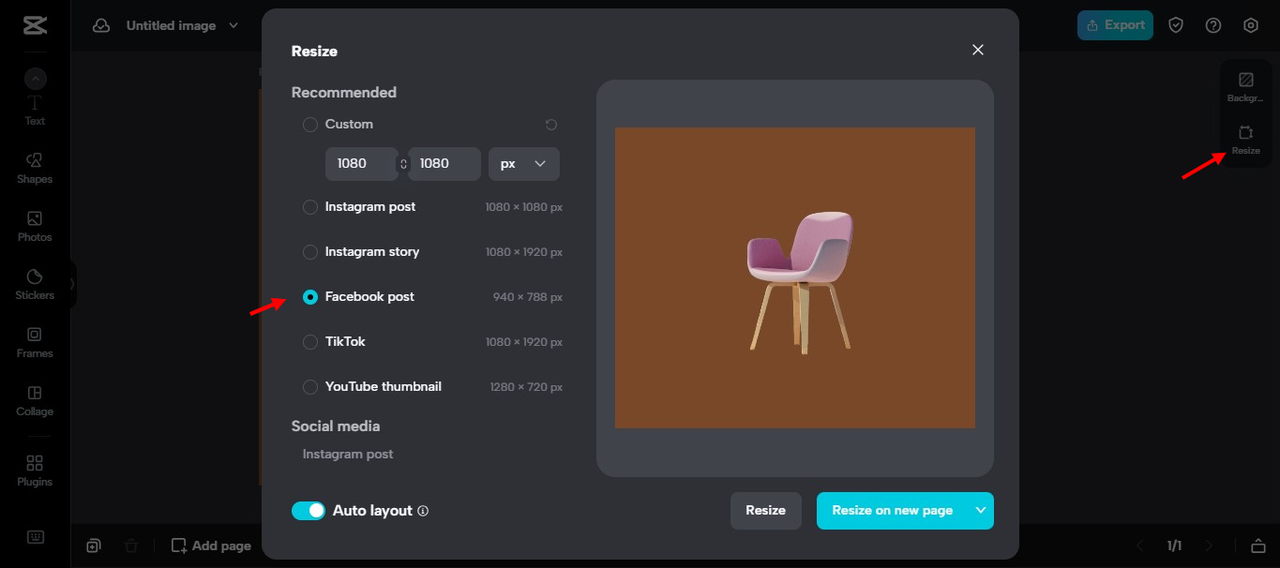Image resolution: width=1280 pixels, height=568 pixels.
Task: Click the 1/1 page counter
Action: pyautogui.click(x=1175, y=546)
